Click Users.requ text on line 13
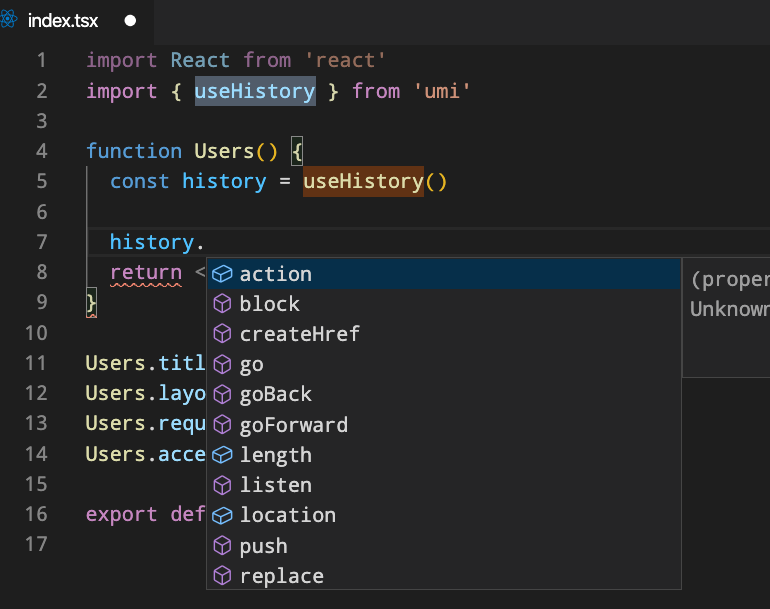The image size is (770, 609). (145, 424)
